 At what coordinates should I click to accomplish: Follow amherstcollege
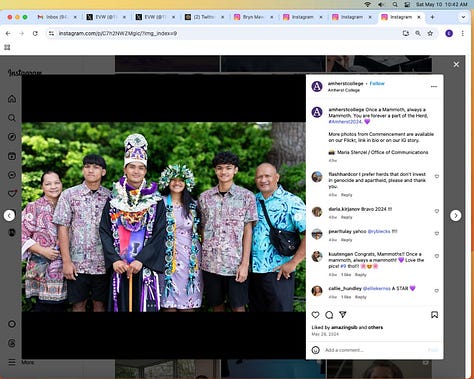[377, 83]
